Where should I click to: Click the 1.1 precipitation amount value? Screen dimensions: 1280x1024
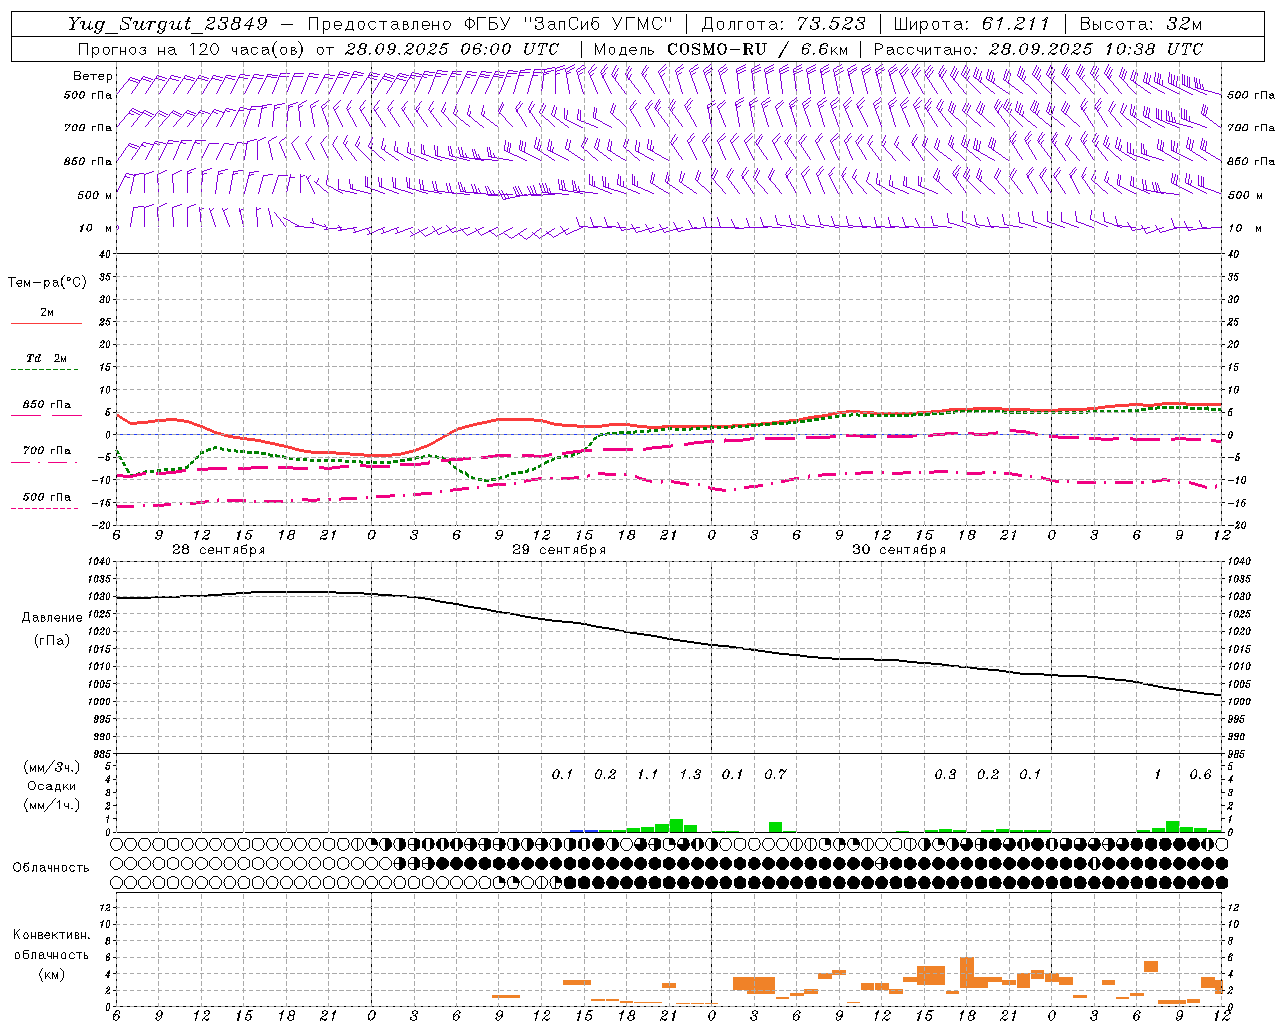pyautogui.click(x=648, y=775)
